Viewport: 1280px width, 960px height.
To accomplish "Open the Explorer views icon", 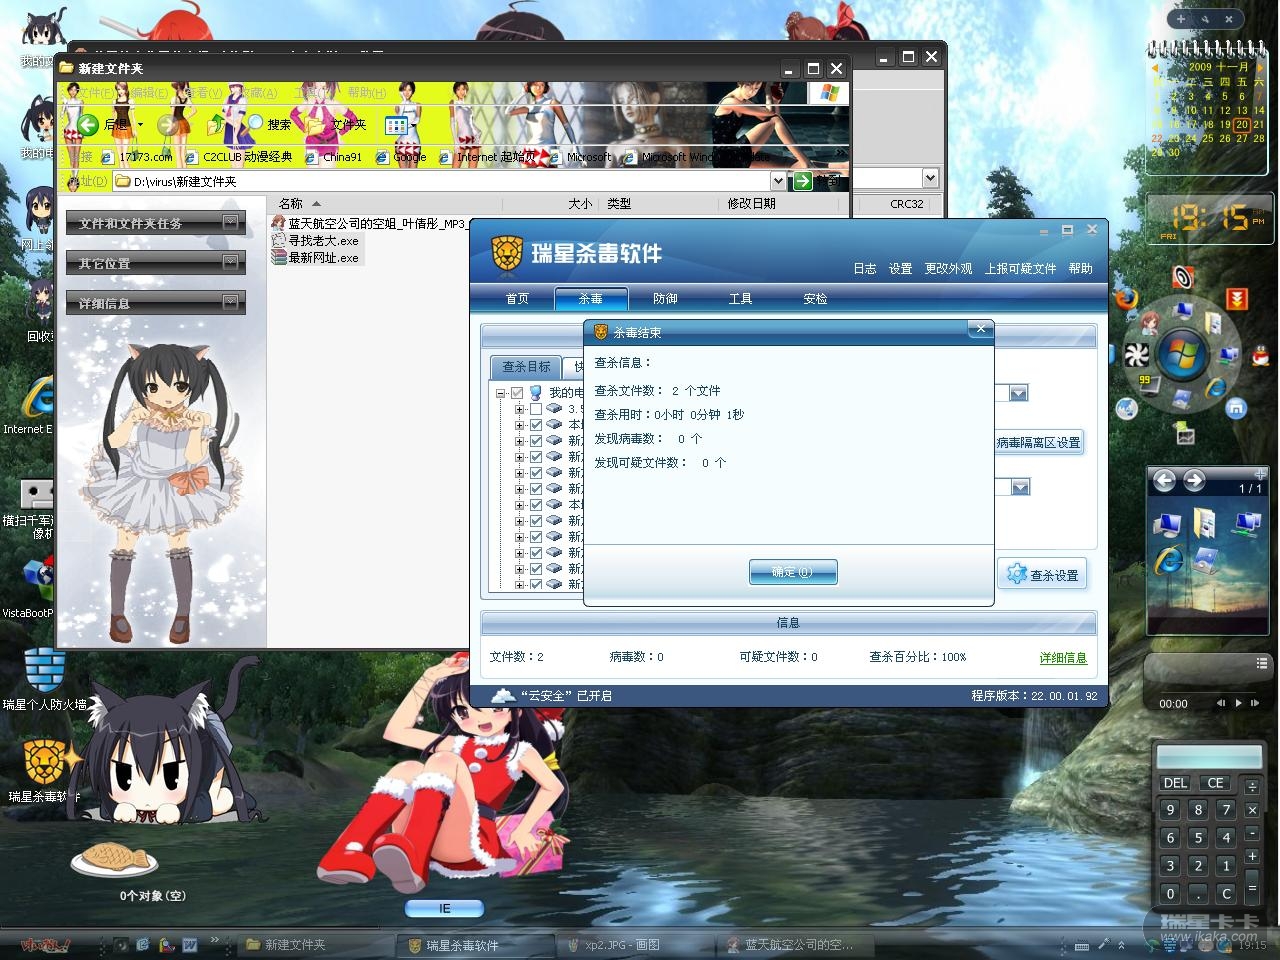I will tap(397, 125).
